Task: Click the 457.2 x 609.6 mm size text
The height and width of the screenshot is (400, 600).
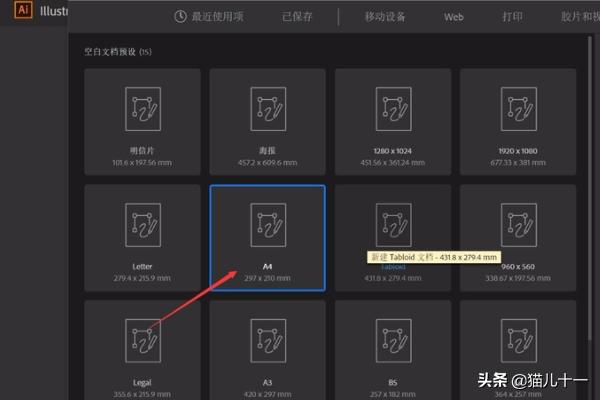Action: (267, 163)
